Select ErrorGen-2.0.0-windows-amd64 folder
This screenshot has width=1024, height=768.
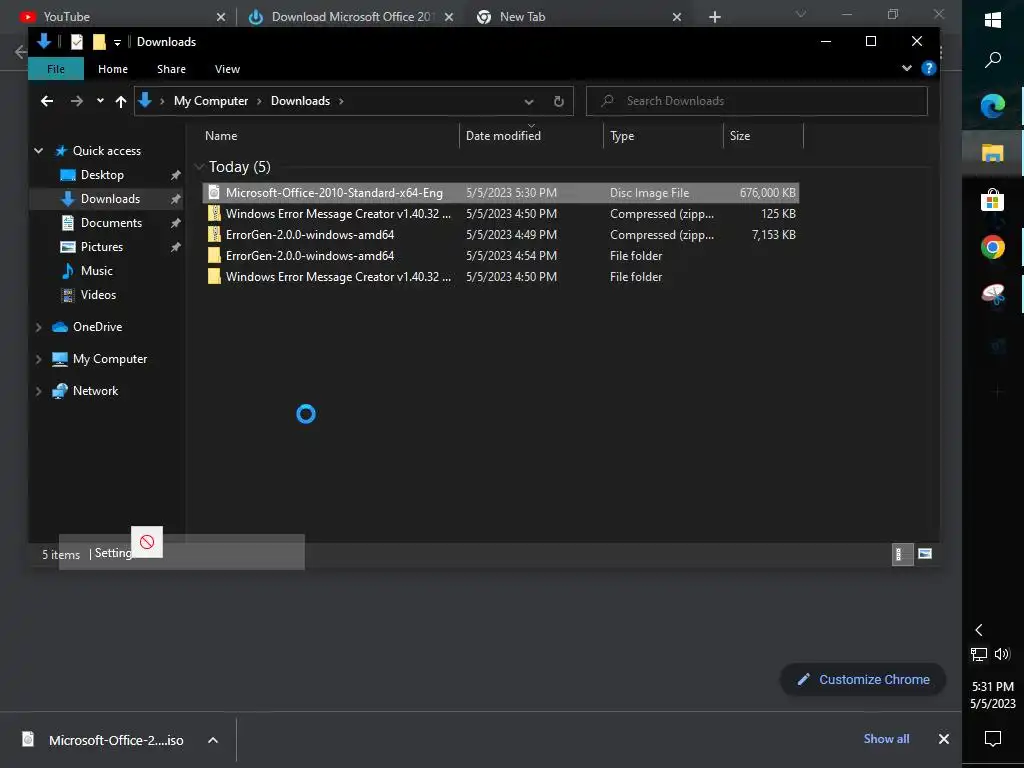click(500, 255)
